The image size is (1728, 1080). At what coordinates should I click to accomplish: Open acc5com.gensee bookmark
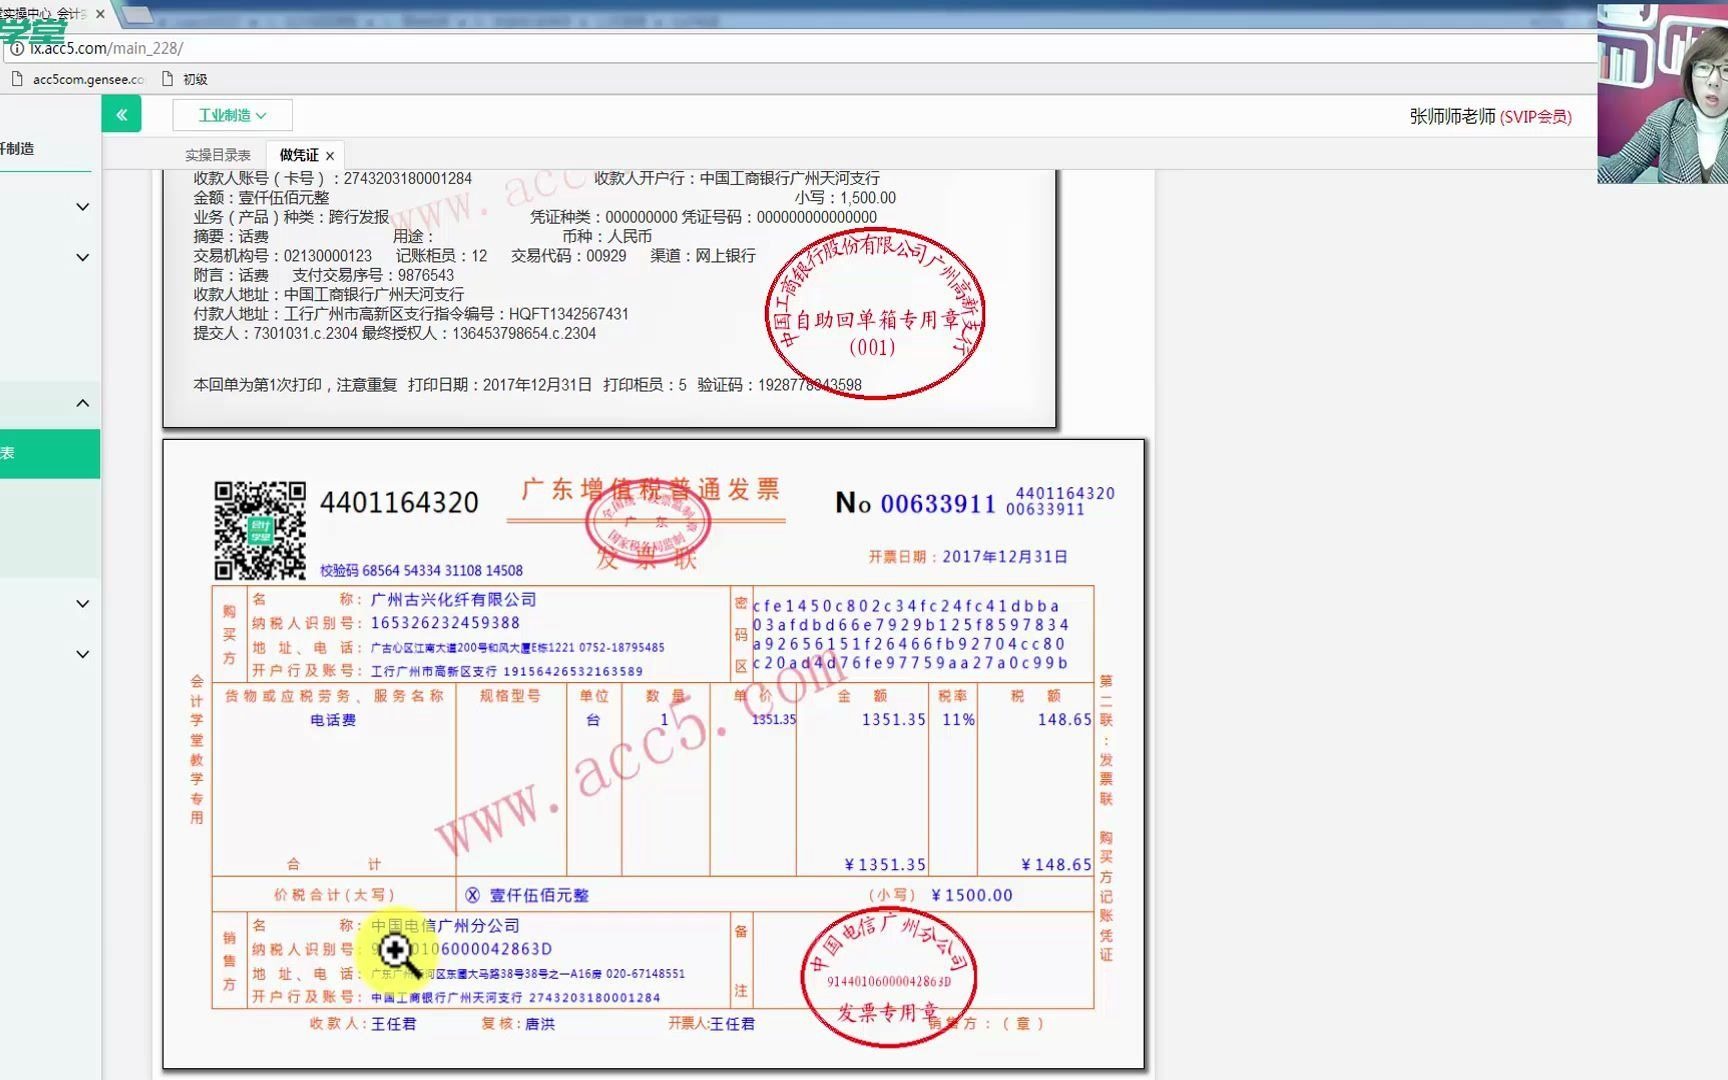78,79
